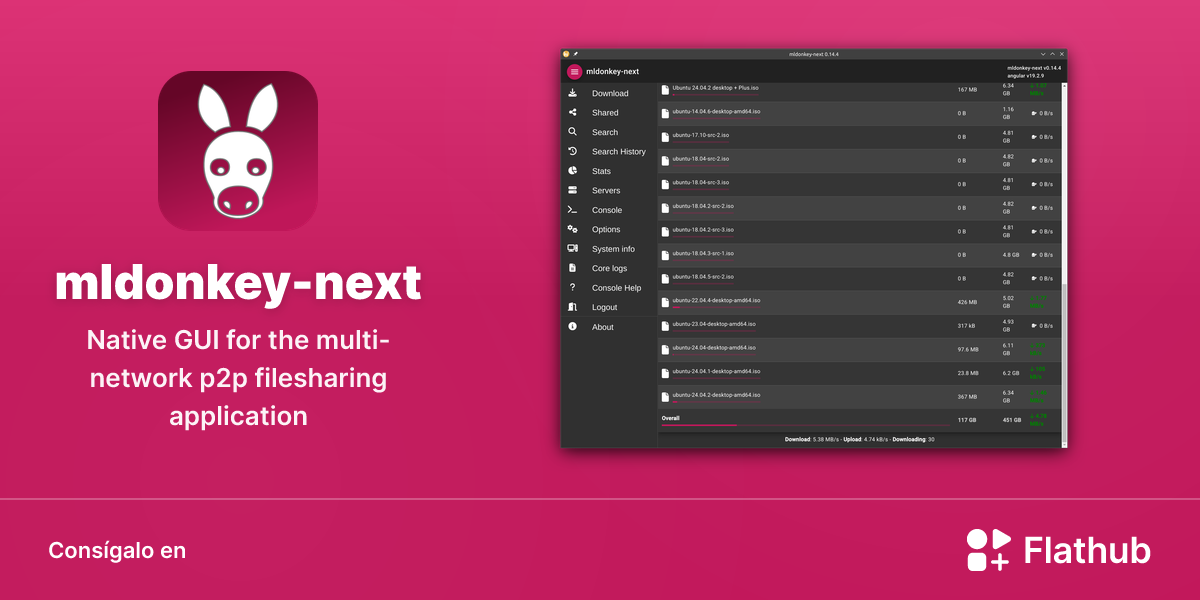1200x600 pixels.
Task: Click the Stats pie chart icon
Action: point(572,171)
